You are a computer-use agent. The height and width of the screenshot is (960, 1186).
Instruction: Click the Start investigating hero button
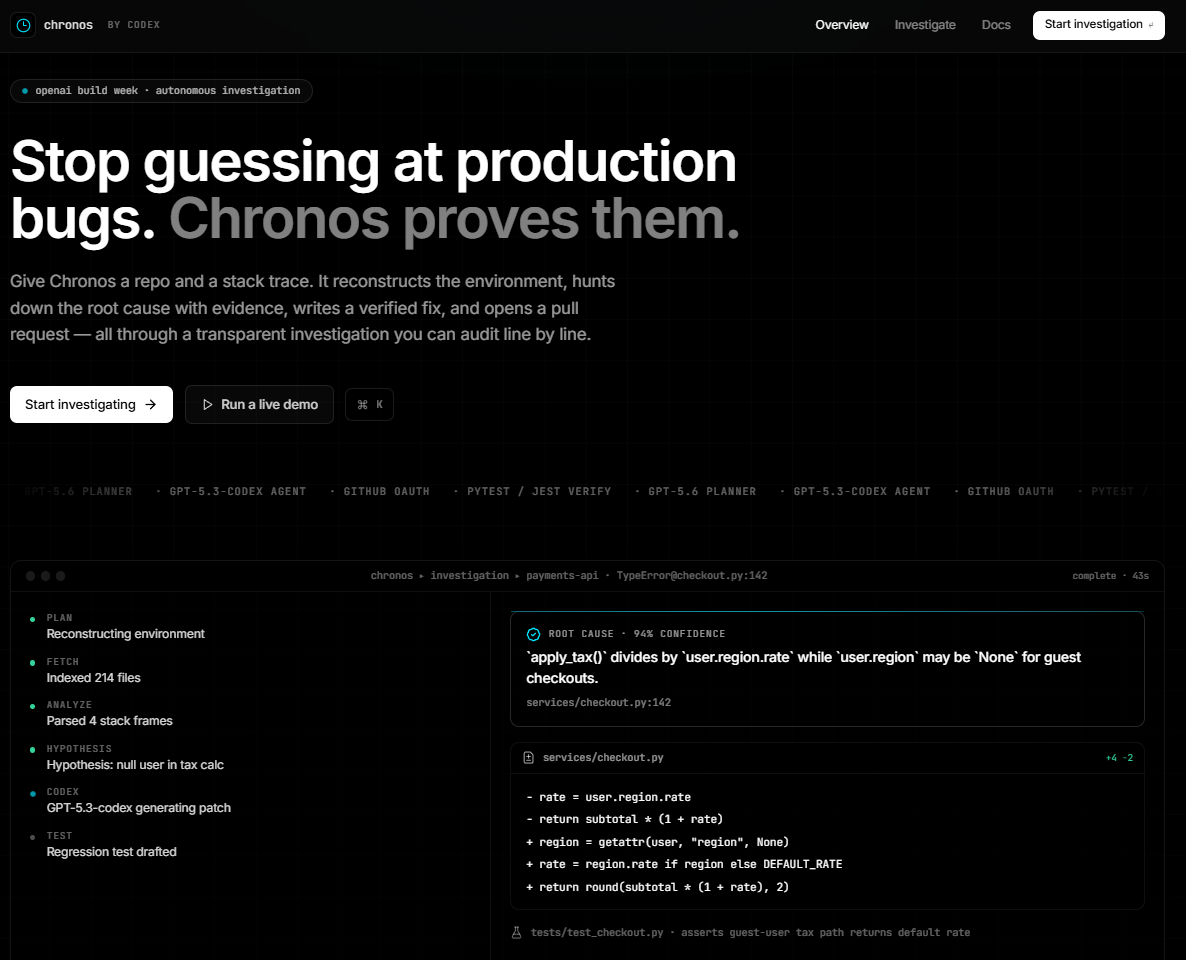(x=92, y=405)
